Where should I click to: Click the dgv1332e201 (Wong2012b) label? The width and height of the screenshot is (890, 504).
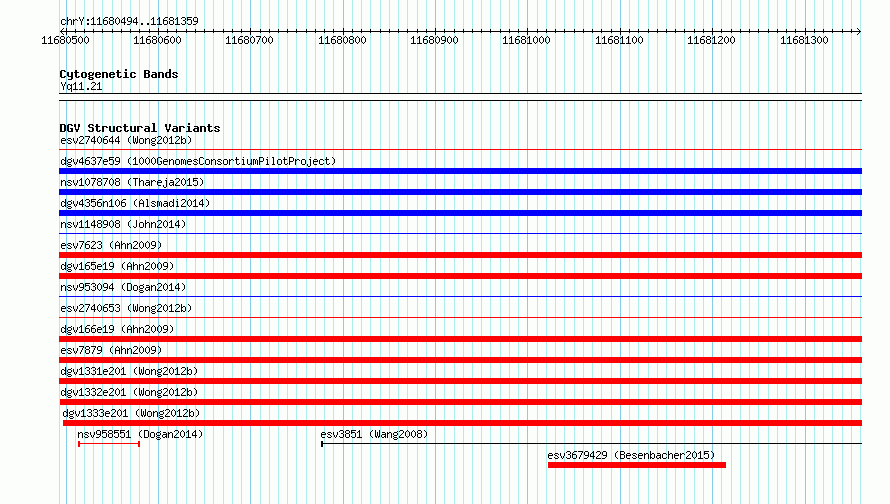[x=129, y=392]
